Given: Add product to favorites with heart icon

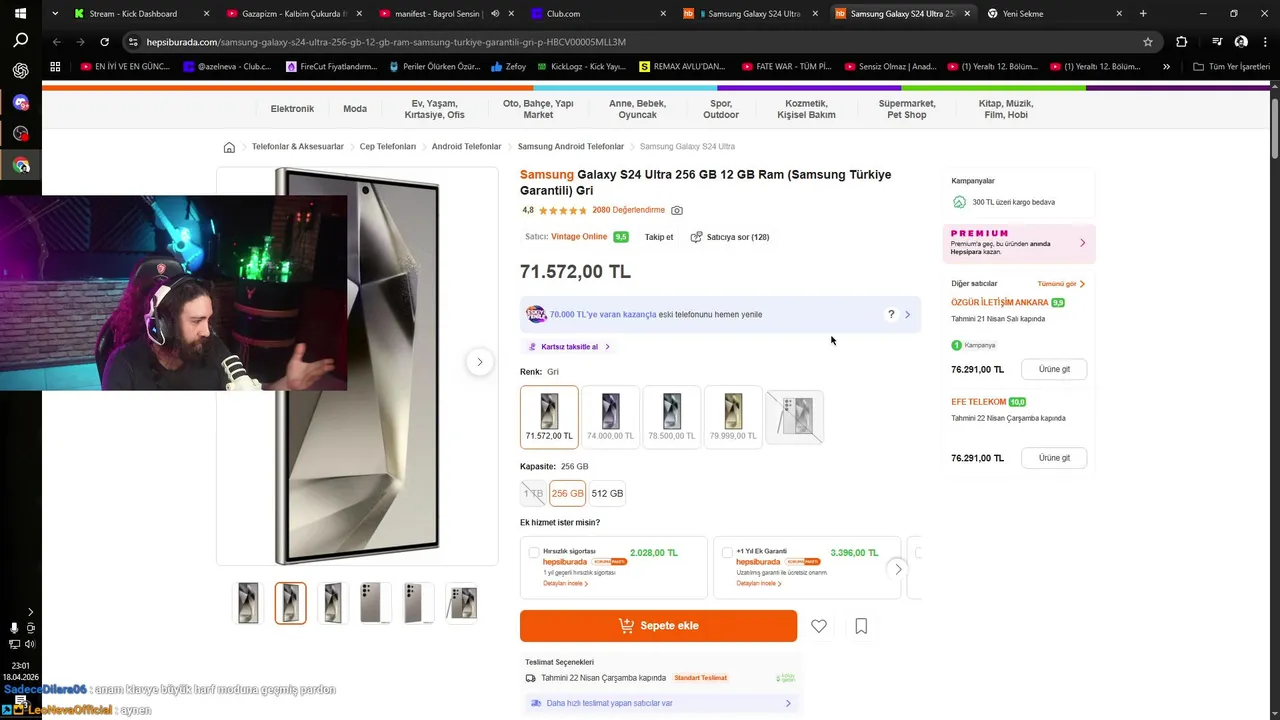Looking at the screenshot, I should click(819, 626).
